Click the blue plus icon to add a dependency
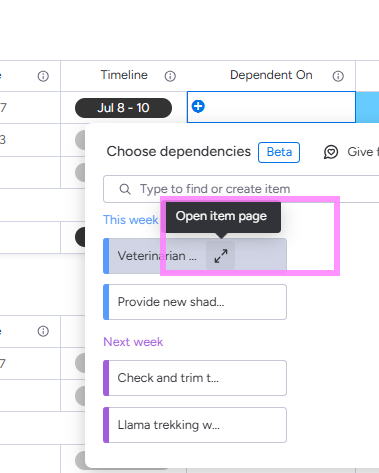This screenshot has width=379, height=473. (198, 107)
